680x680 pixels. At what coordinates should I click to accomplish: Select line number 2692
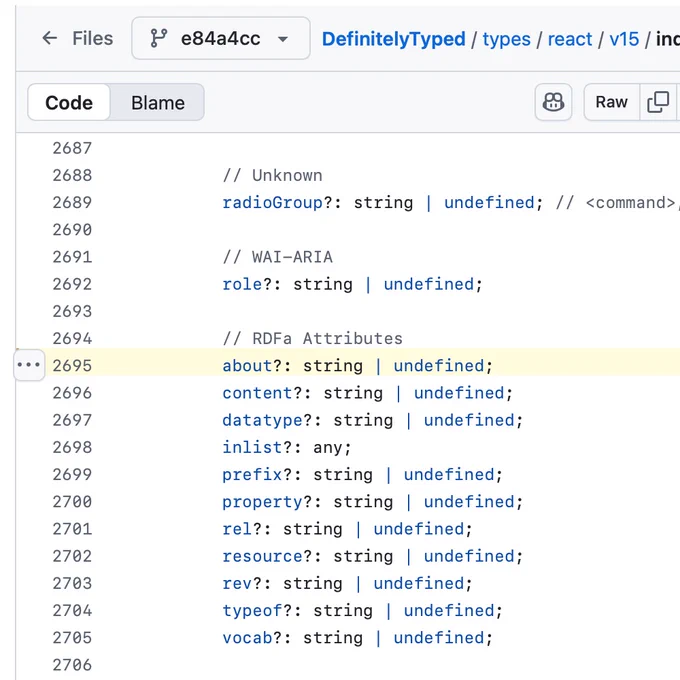pyautogui.click(x=72, y=284)
